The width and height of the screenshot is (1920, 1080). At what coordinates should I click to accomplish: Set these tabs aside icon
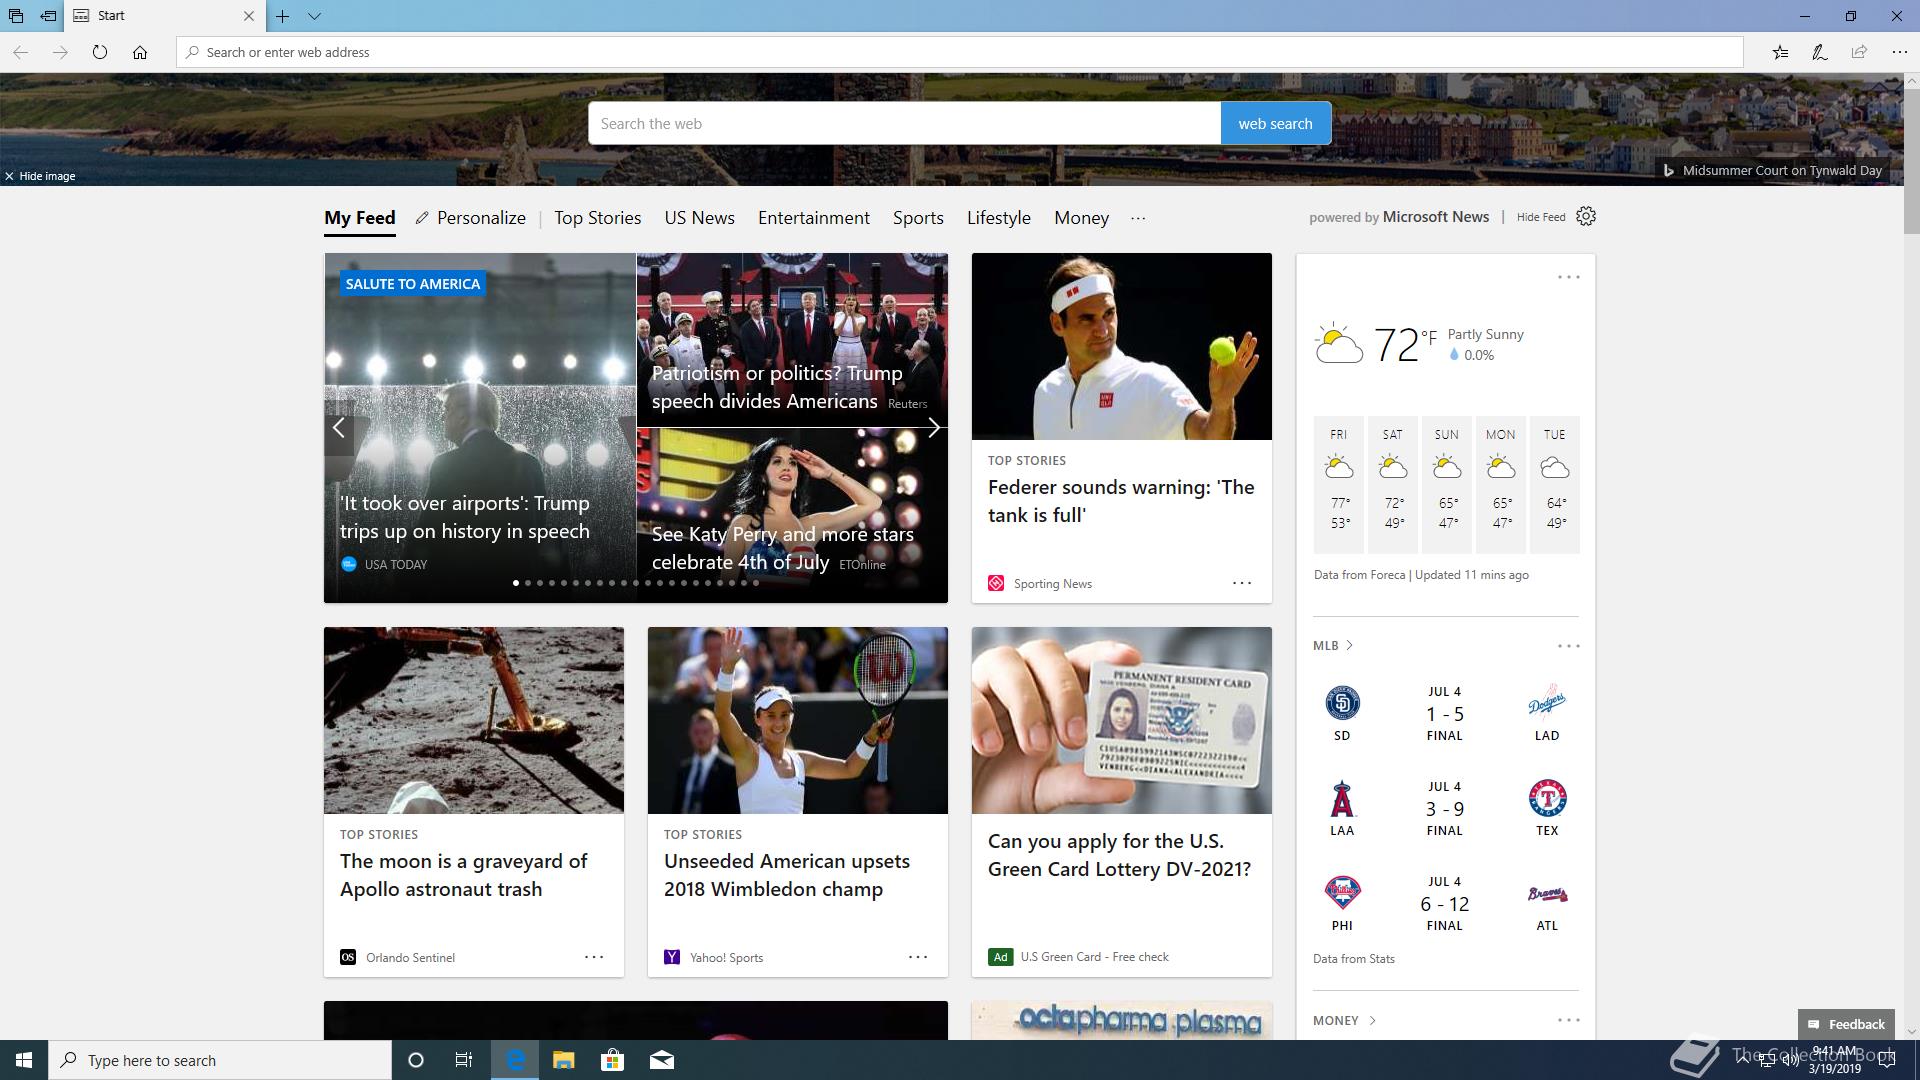tap(48, 16)
